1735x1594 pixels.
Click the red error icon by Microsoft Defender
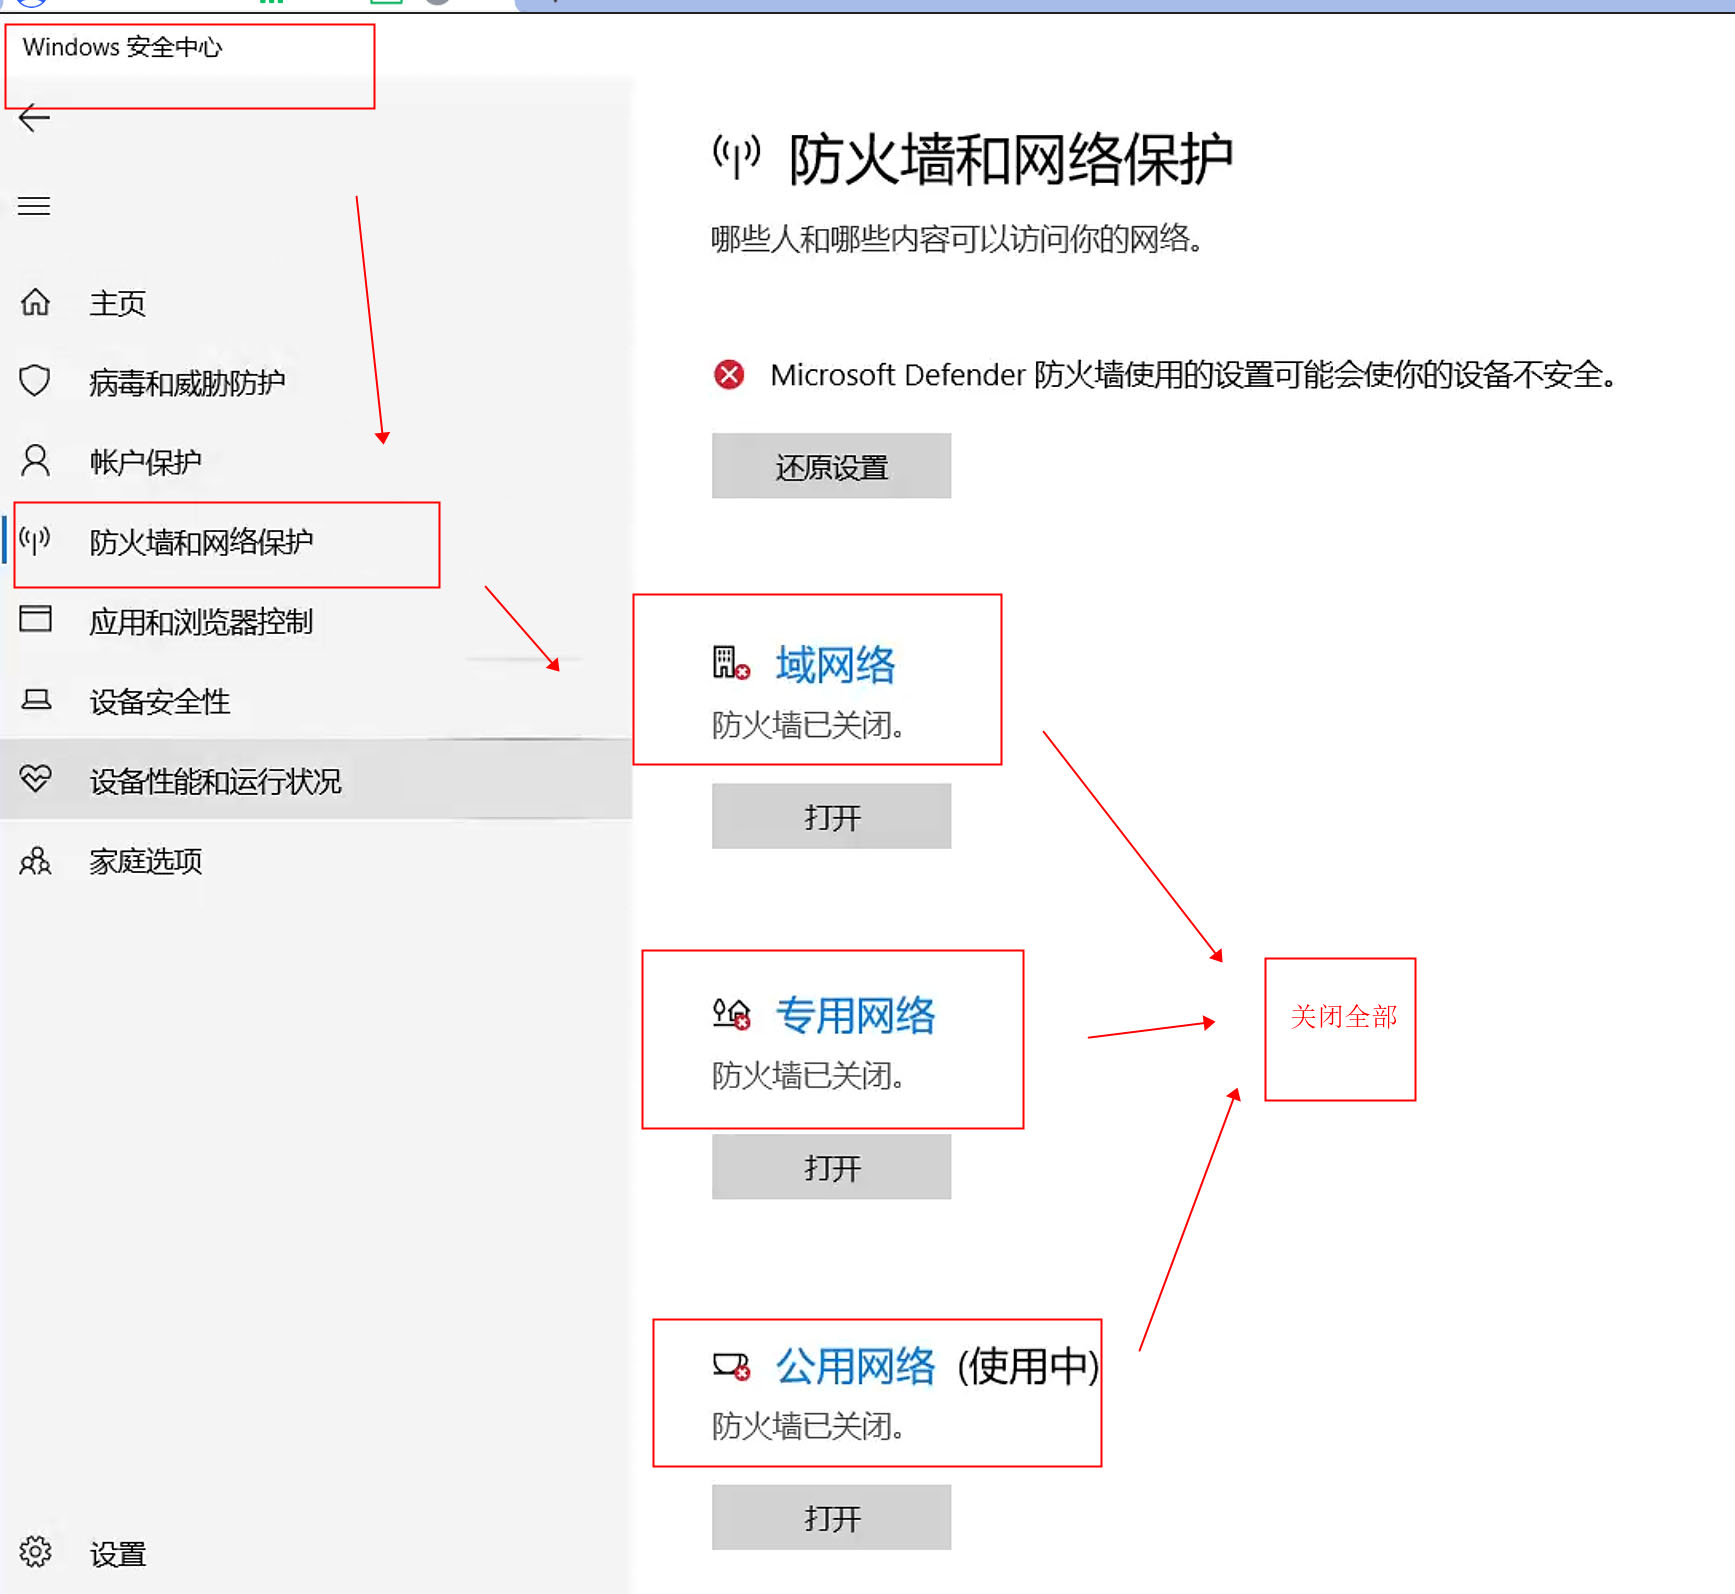(x=729, y=375)
